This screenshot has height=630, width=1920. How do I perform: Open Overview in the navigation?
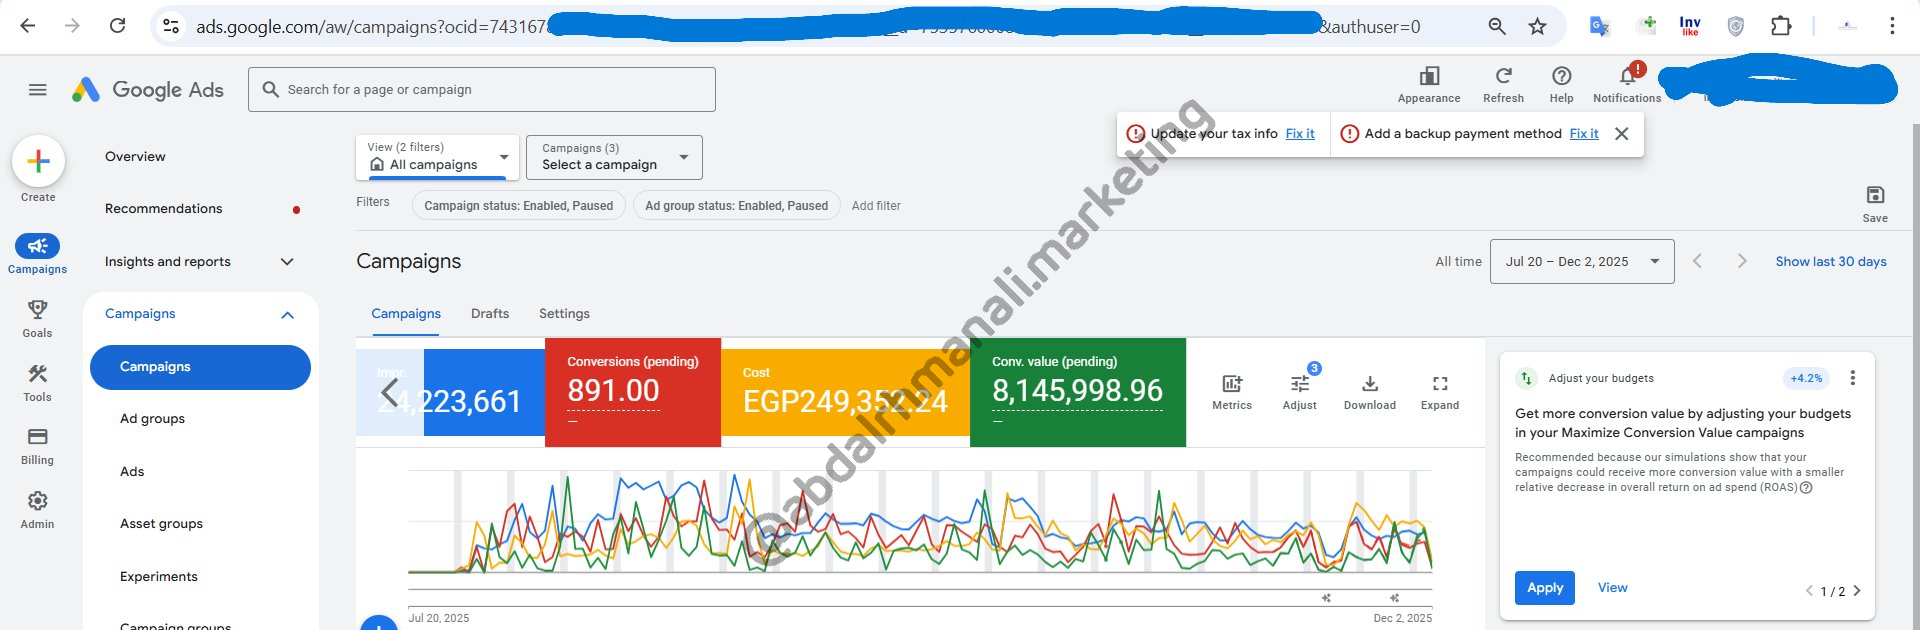[135, 157]
